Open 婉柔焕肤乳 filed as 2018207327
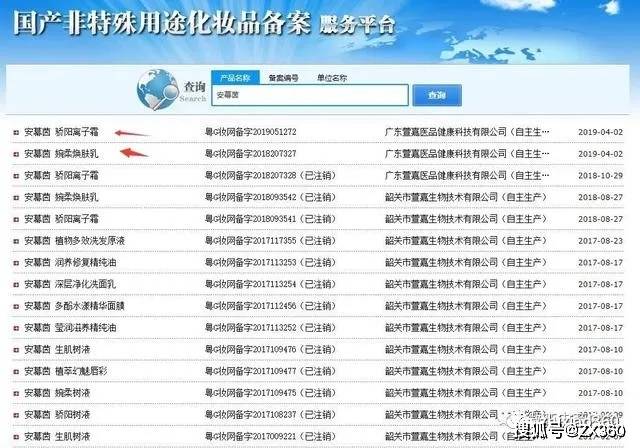This screenshot has width=640, height=448. pos(61,154)
